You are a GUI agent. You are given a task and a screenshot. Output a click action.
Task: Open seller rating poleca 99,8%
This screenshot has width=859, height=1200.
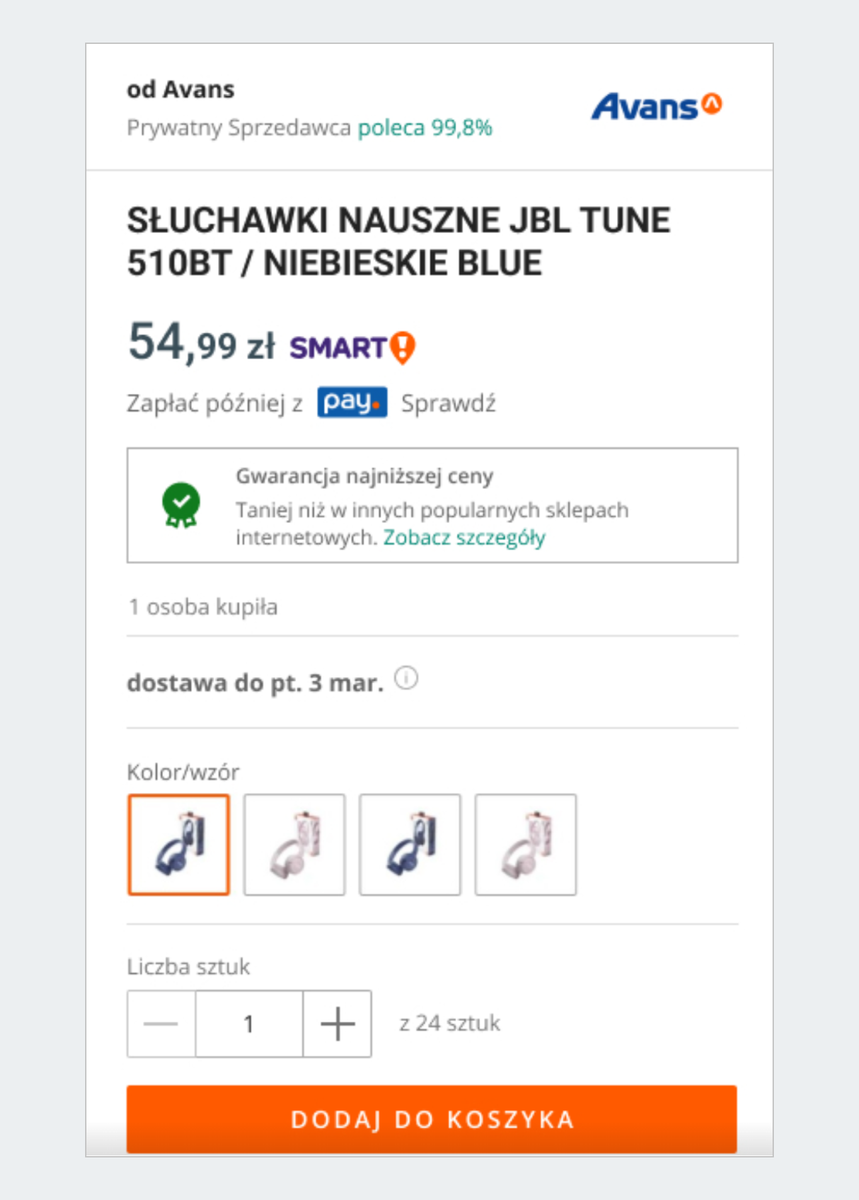(x=426, y=128)
